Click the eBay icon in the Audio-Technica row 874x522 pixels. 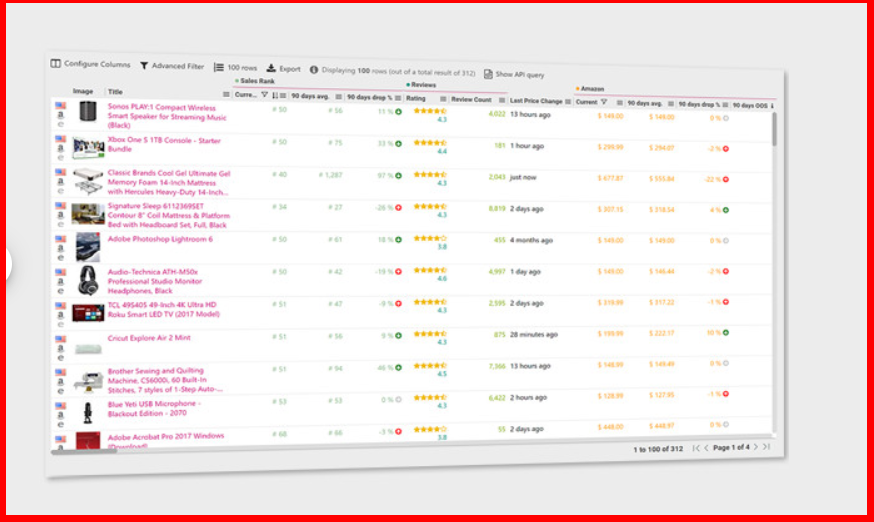[x=60, y=291]
